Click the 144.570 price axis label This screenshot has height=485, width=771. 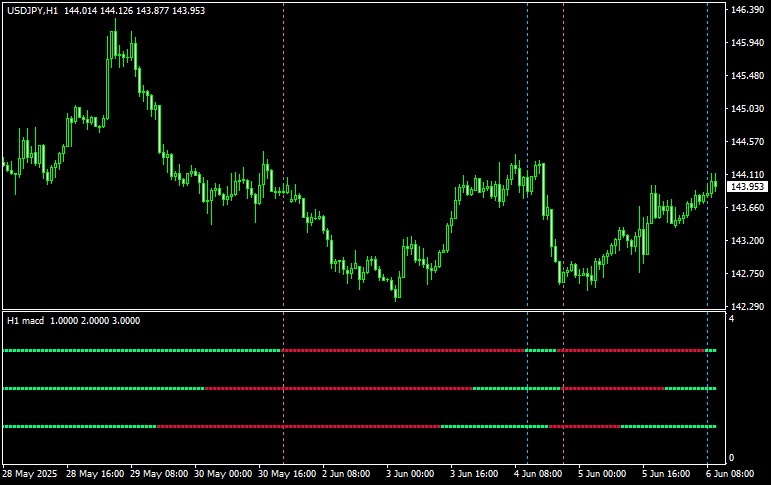point(747,141)
